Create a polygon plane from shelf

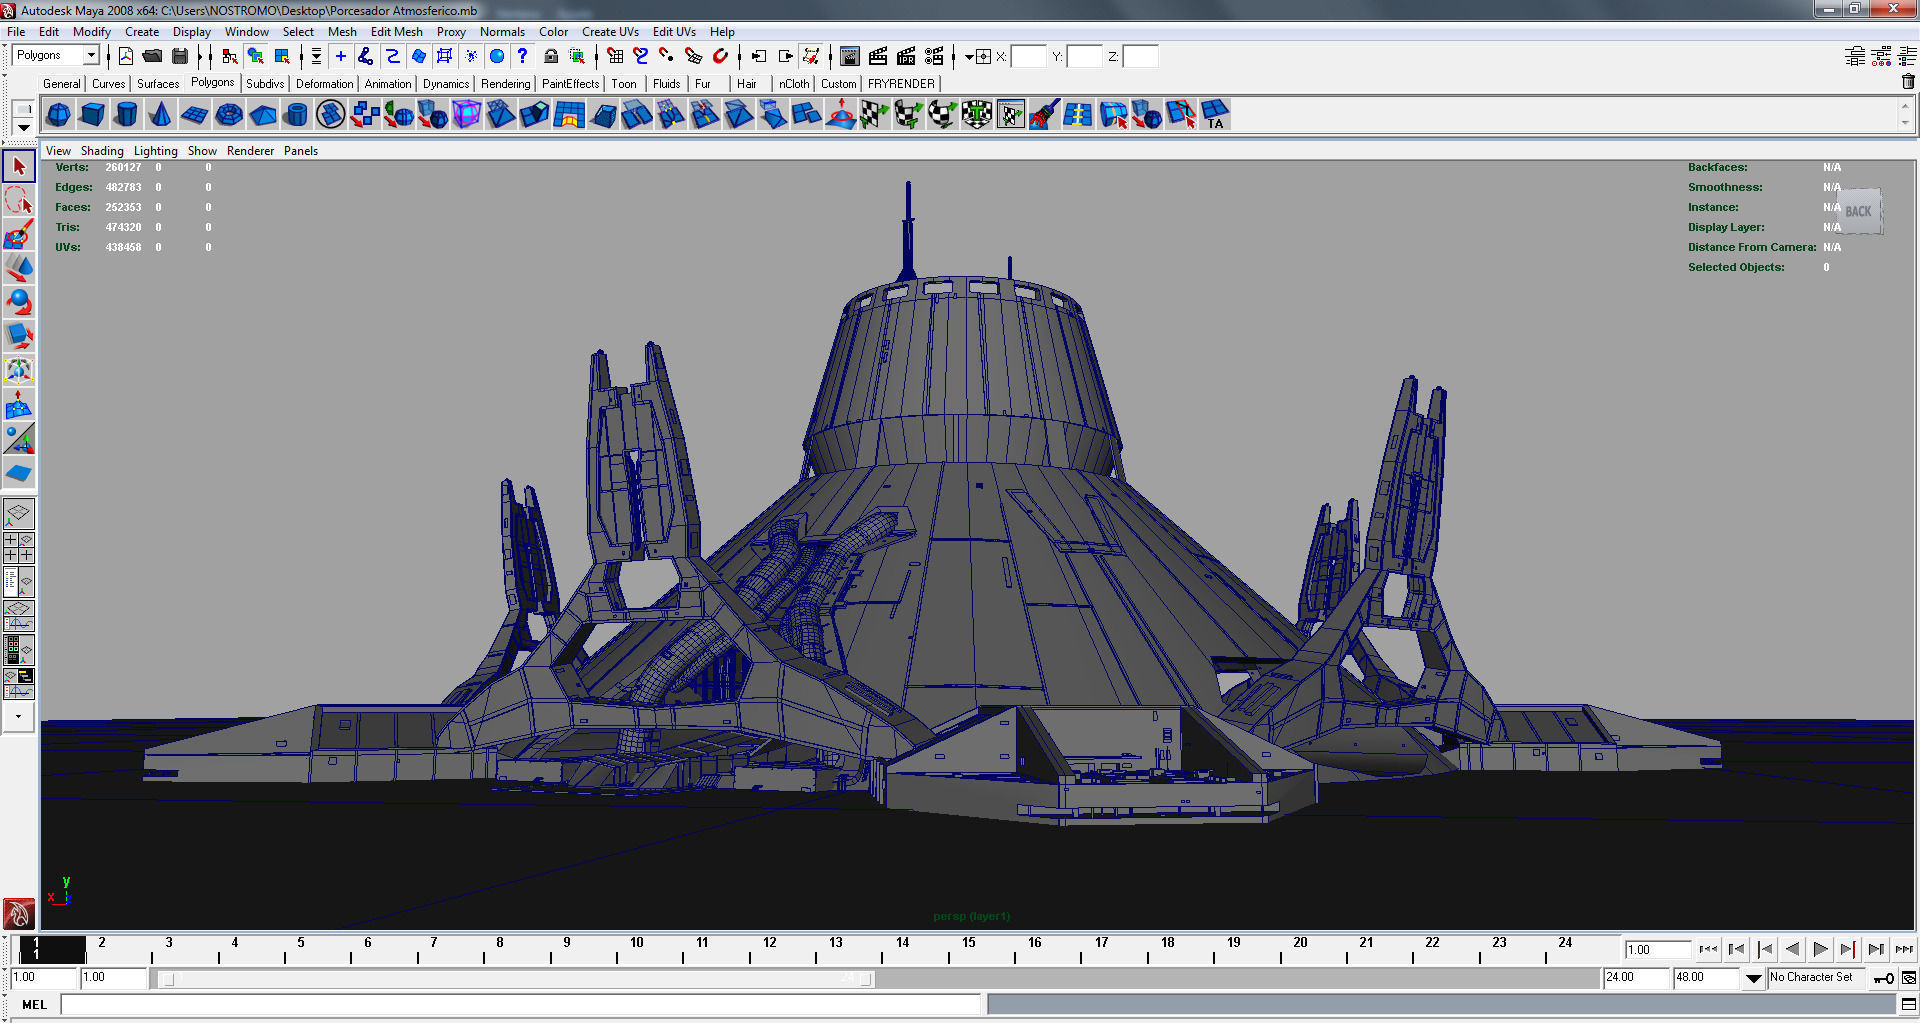(194, 114)
